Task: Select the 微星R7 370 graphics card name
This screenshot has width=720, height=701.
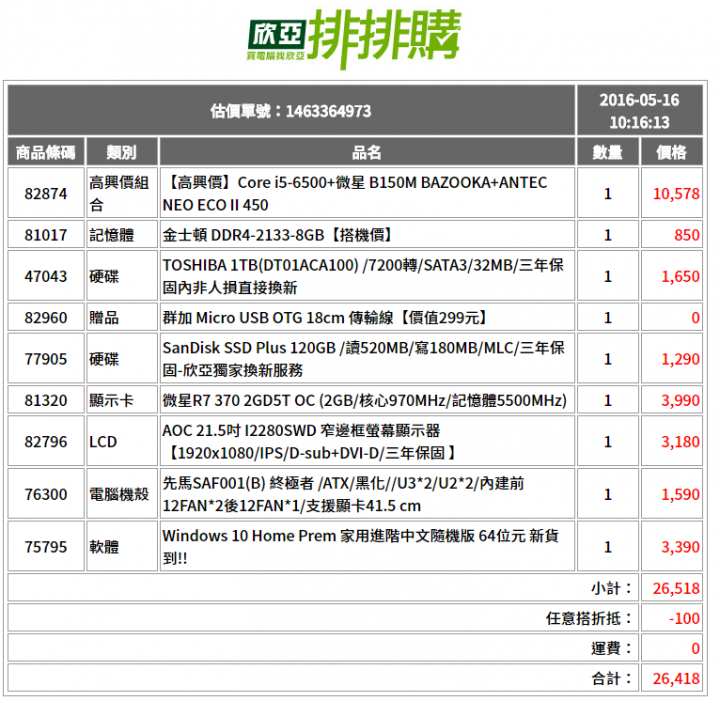Action: coord(365,400)
